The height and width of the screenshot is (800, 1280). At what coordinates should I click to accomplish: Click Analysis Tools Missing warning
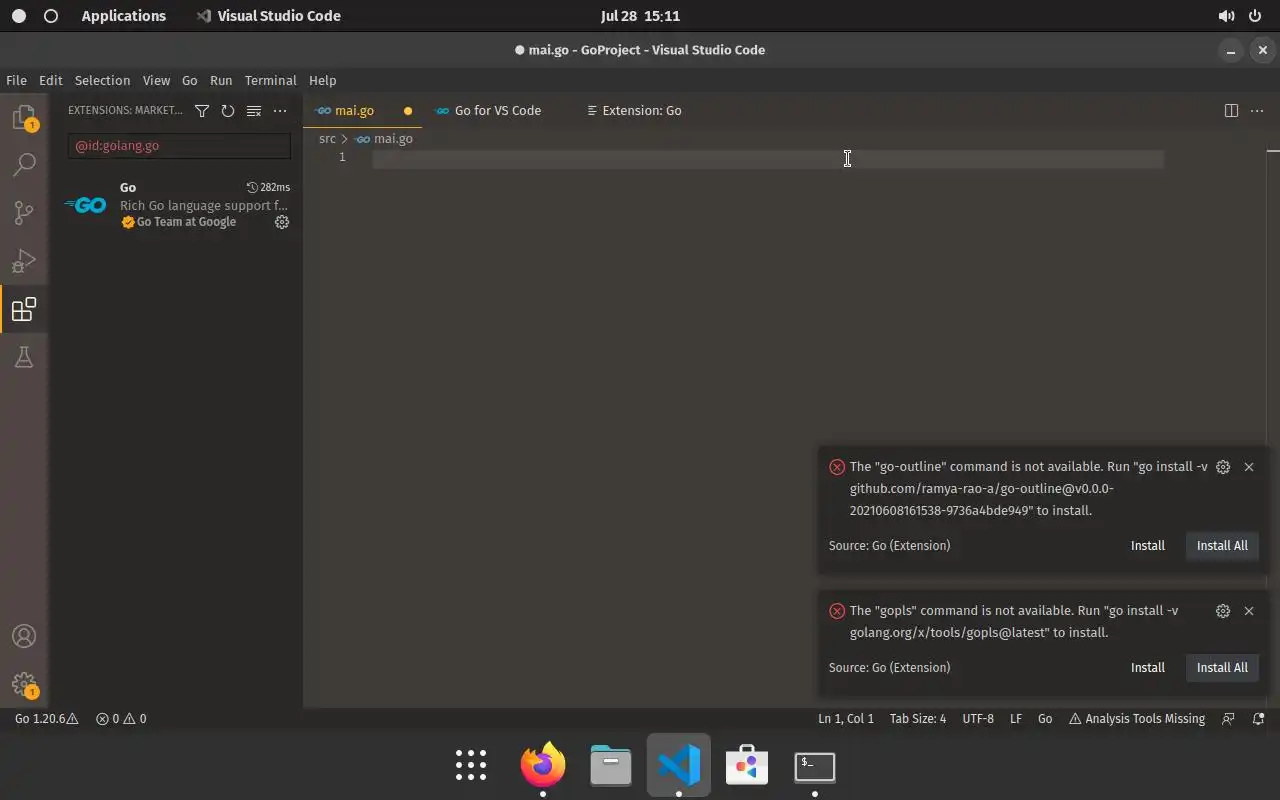coord(1137,719)
